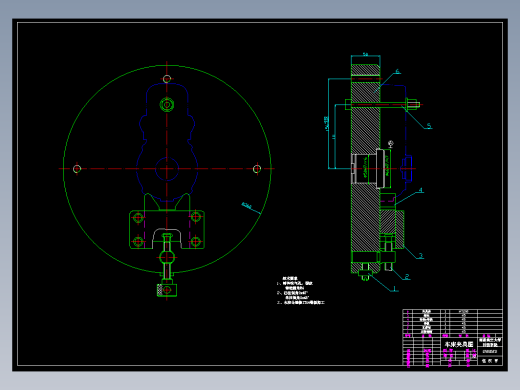Viewport: 520px width, 390px height.
Task: Pick part callout number 6
Action: point(397,71)
